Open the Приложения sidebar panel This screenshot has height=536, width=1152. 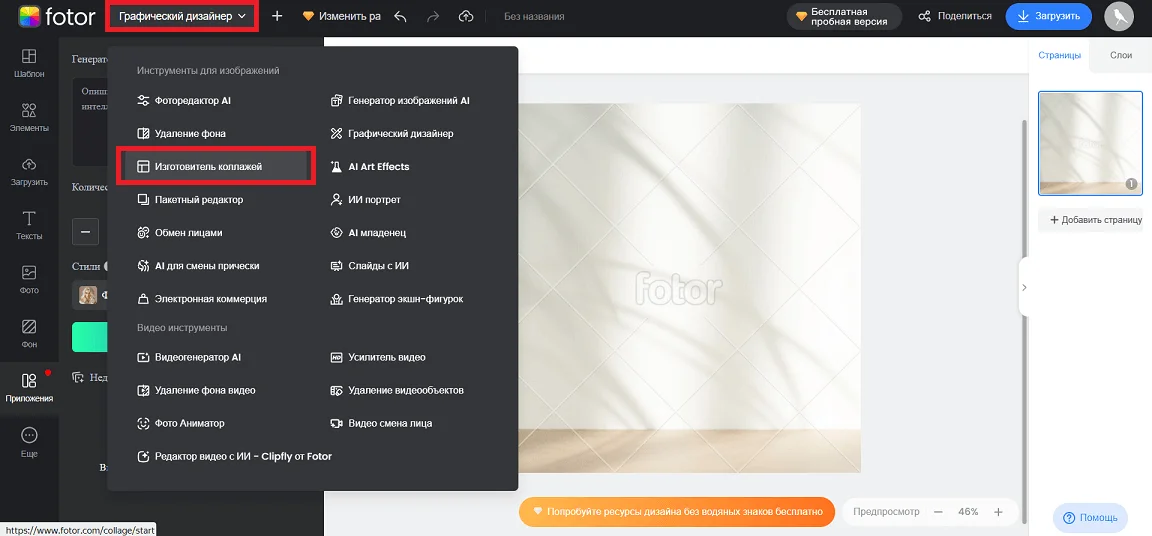(29, 388)
